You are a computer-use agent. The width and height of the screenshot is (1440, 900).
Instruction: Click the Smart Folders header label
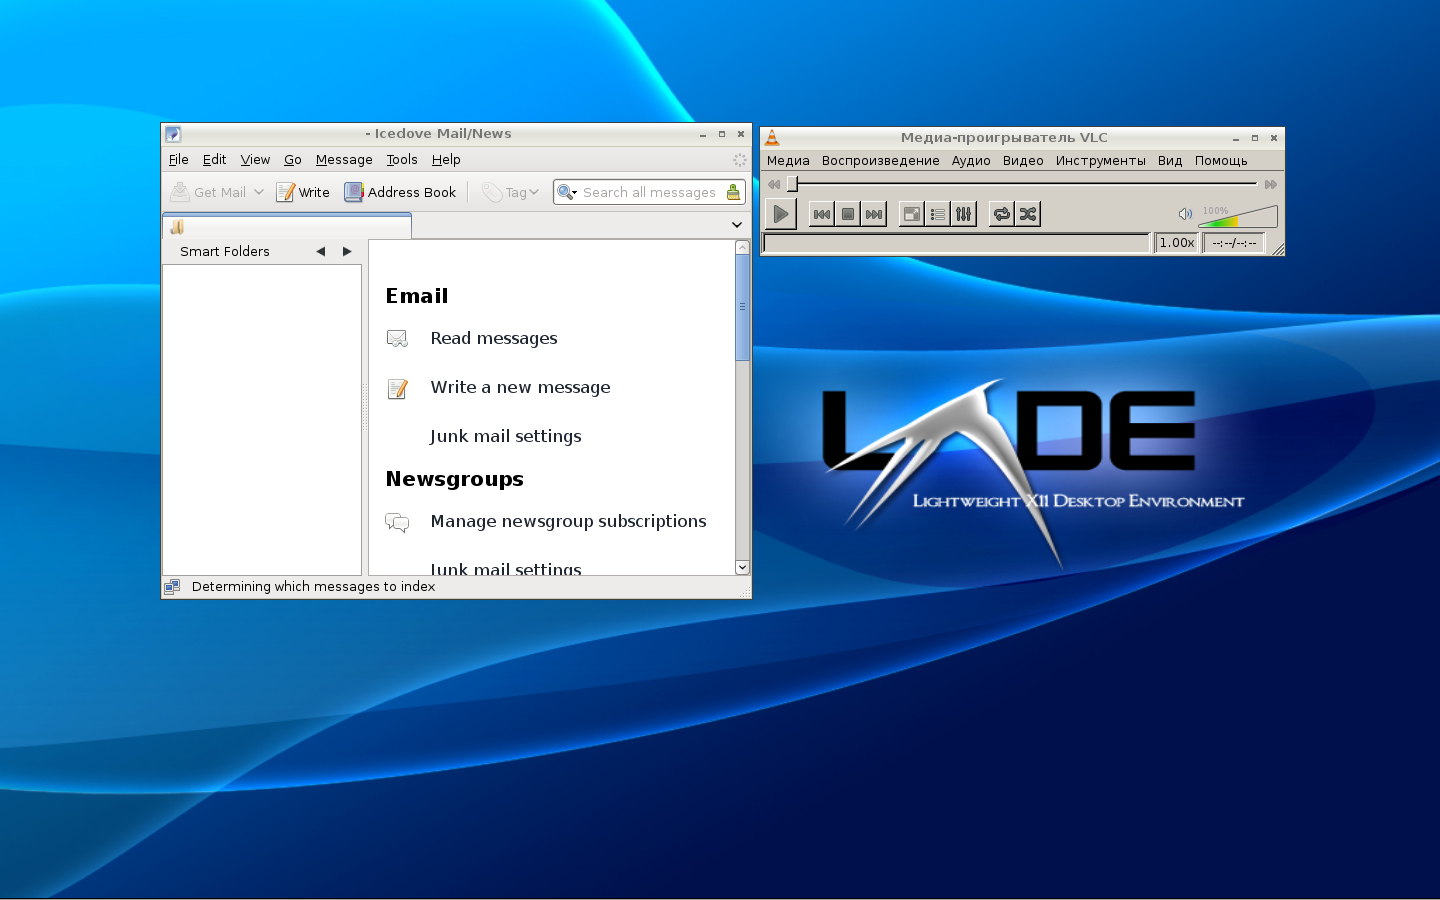point(225,252)
